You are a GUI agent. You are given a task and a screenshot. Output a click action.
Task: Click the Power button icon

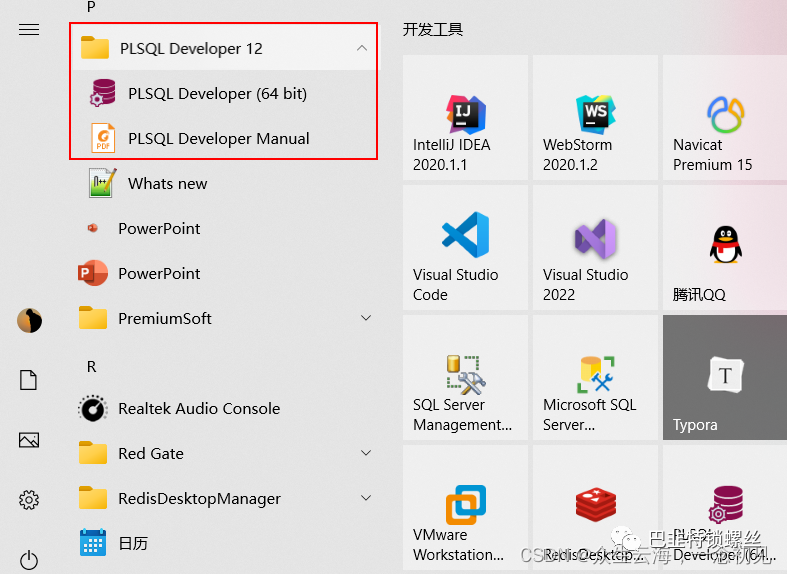click(x=29, y=560)
